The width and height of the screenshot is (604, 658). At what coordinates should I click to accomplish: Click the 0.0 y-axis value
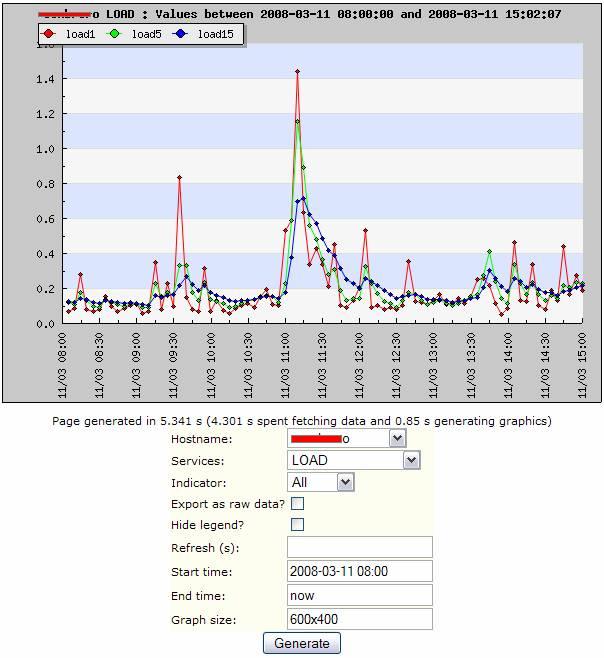click(45, 324)
